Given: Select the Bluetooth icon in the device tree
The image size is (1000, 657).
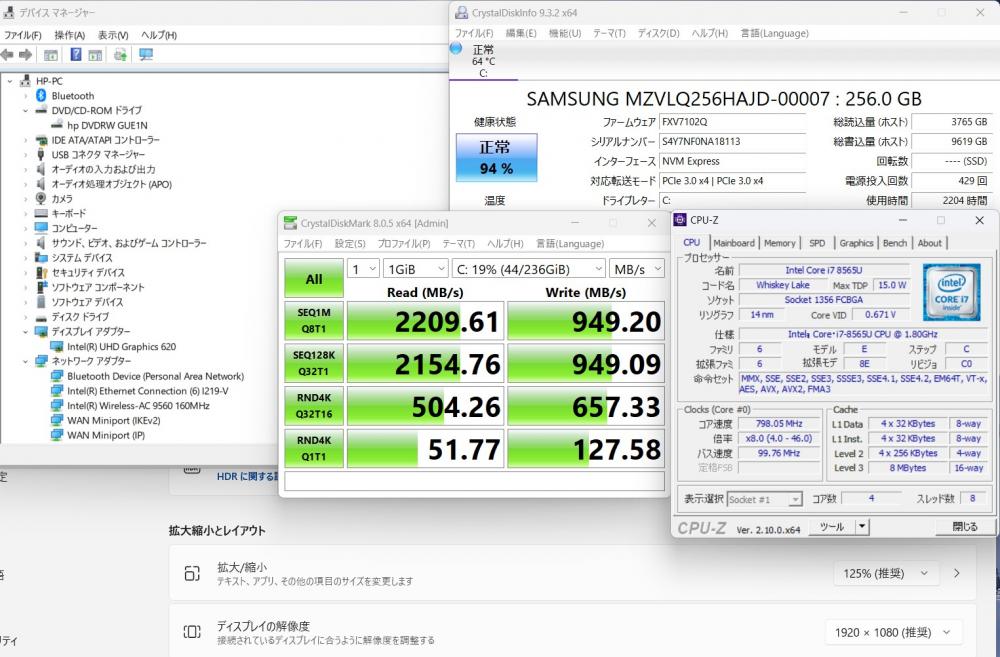Looking at the screenshot, I should pos(41,96).
